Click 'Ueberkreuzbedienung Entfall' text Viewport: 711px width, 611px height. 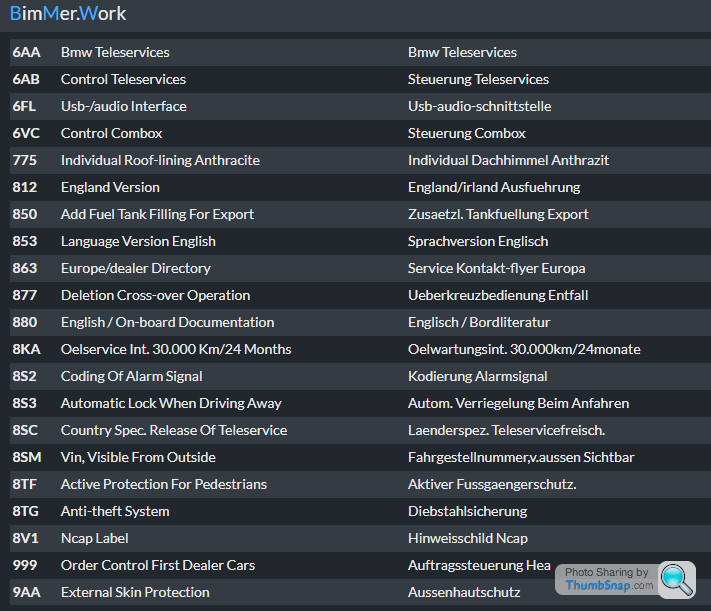pos(498,295)
